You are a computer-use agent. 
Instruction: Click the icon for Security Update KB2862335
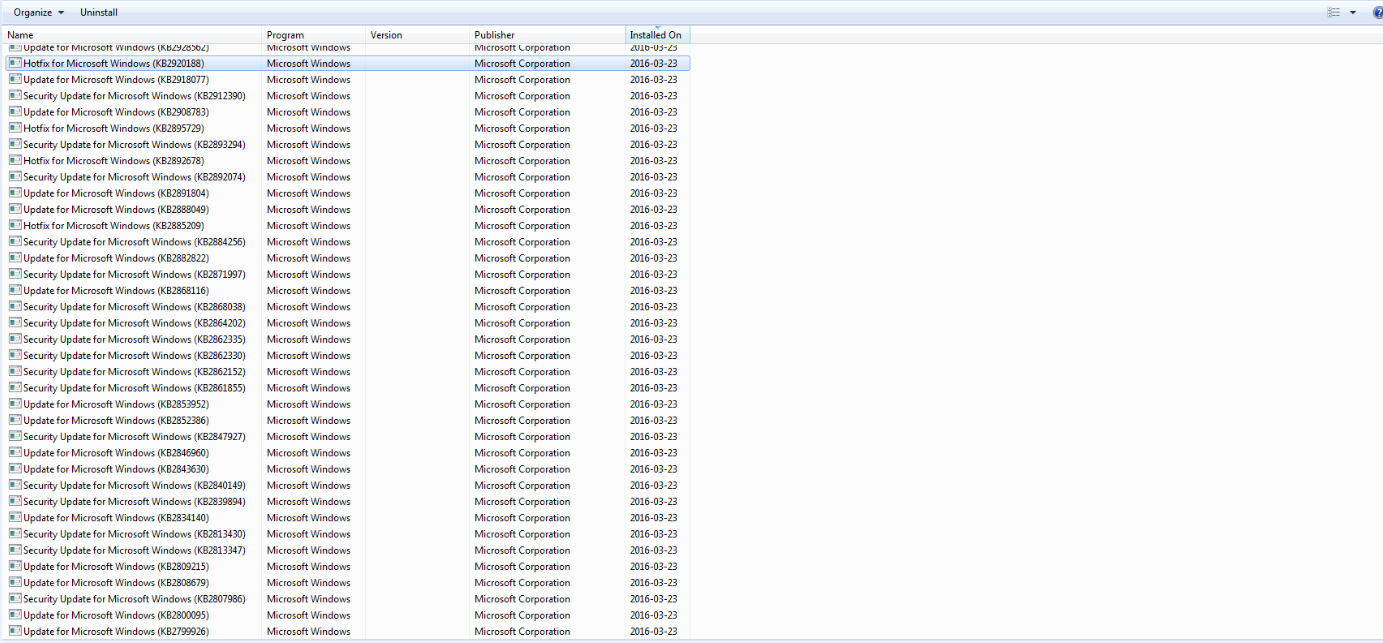14,339
